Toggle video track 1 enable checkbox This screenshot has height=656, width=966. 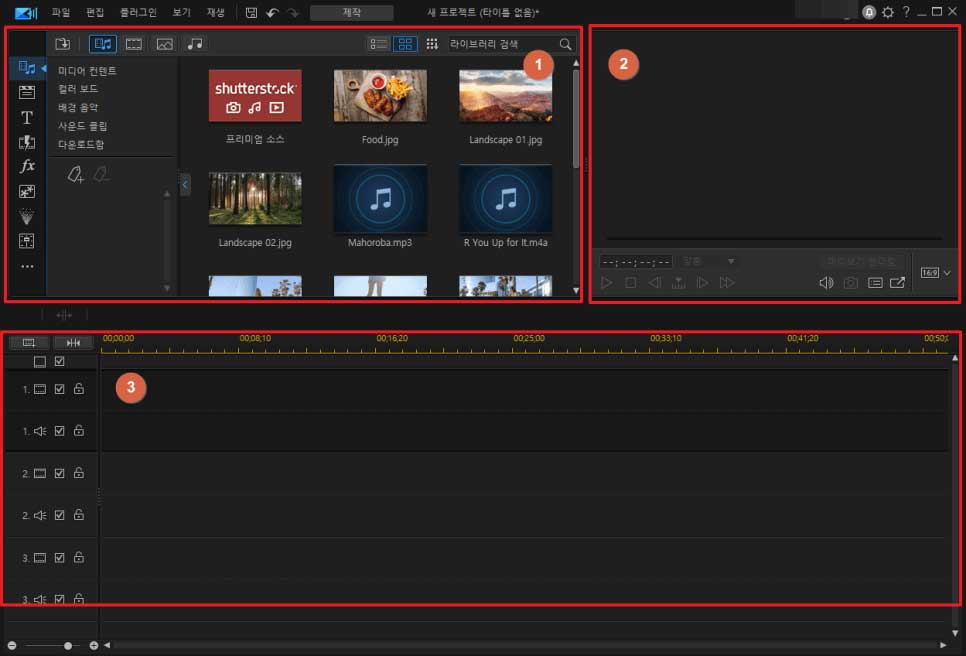click(x=59, y=389)
